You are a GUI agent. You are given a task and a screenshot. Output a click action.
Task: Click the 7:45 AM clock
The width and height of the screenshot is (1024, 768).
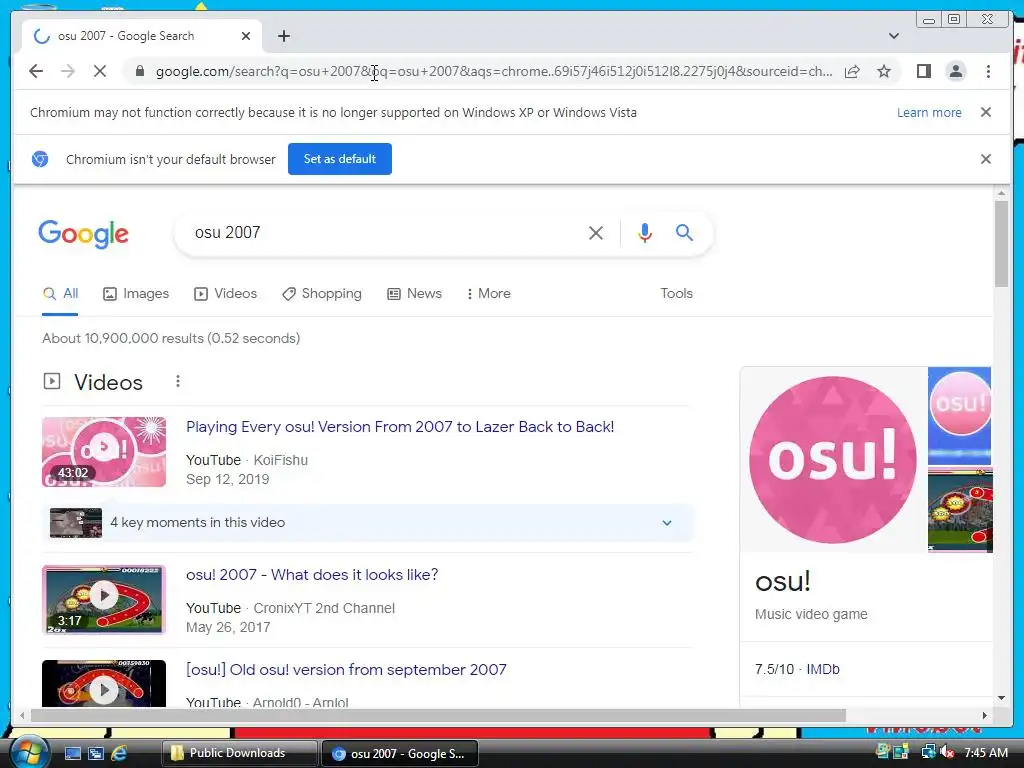coord(985,753)
